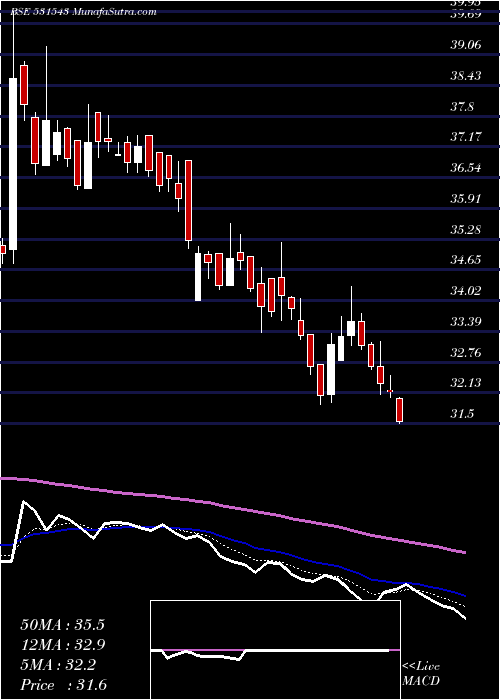Click the 34.02 price axis label
Image resolution: width=500 pixels, height=700 pixels.
tap(466, 291)
